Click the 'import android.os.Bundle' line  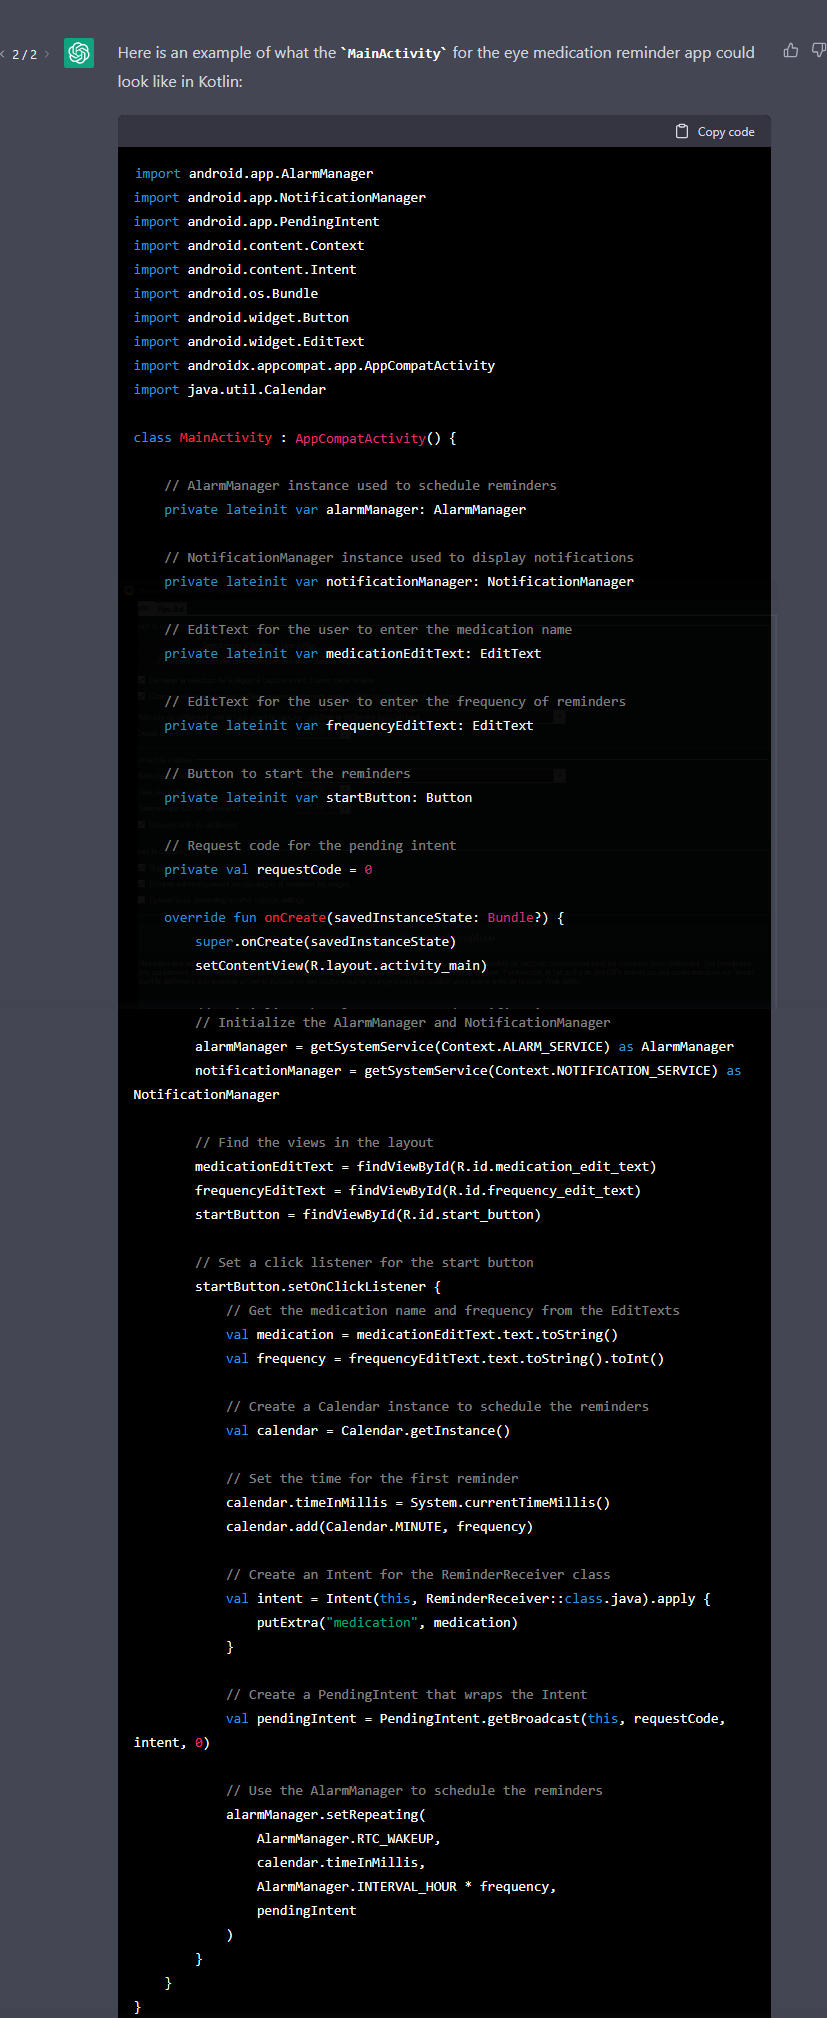tap(226, 293)
